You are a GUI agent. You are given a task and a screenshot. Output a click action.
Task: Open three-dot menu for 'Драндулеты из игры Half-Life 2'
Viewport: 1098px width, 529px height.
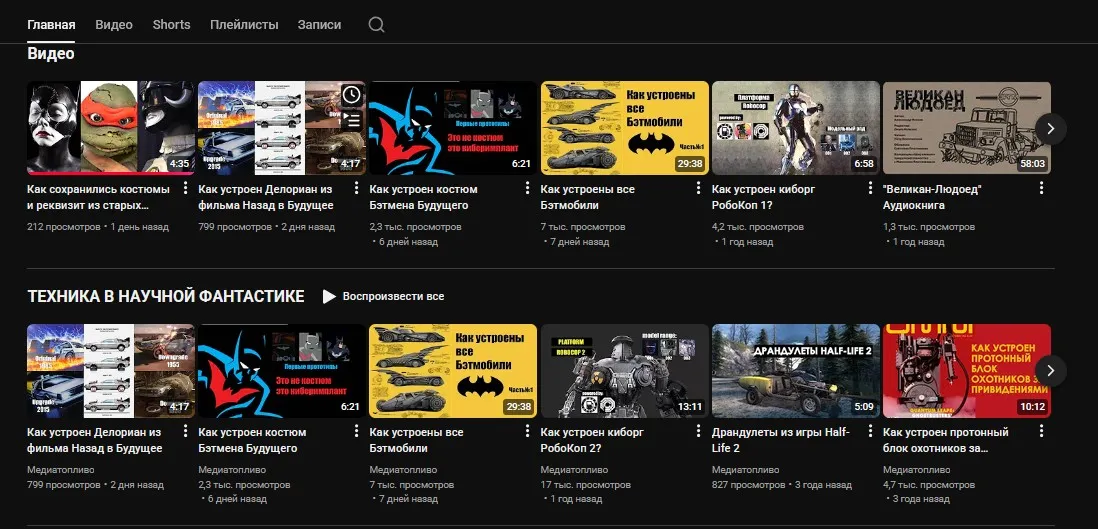[x=870, y=431]
